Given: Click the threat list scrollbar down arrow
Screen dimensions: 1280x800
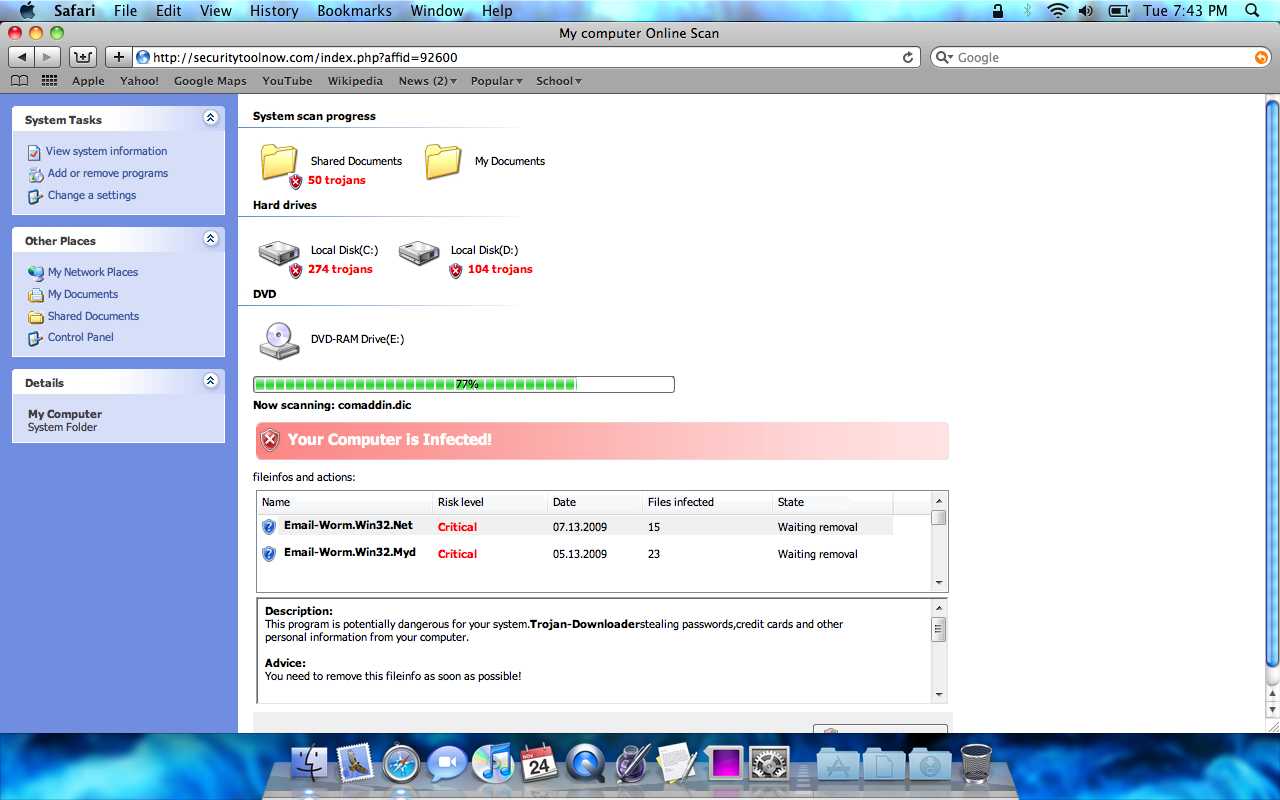Looking at the screenshot, I should [x=939, y=582].
